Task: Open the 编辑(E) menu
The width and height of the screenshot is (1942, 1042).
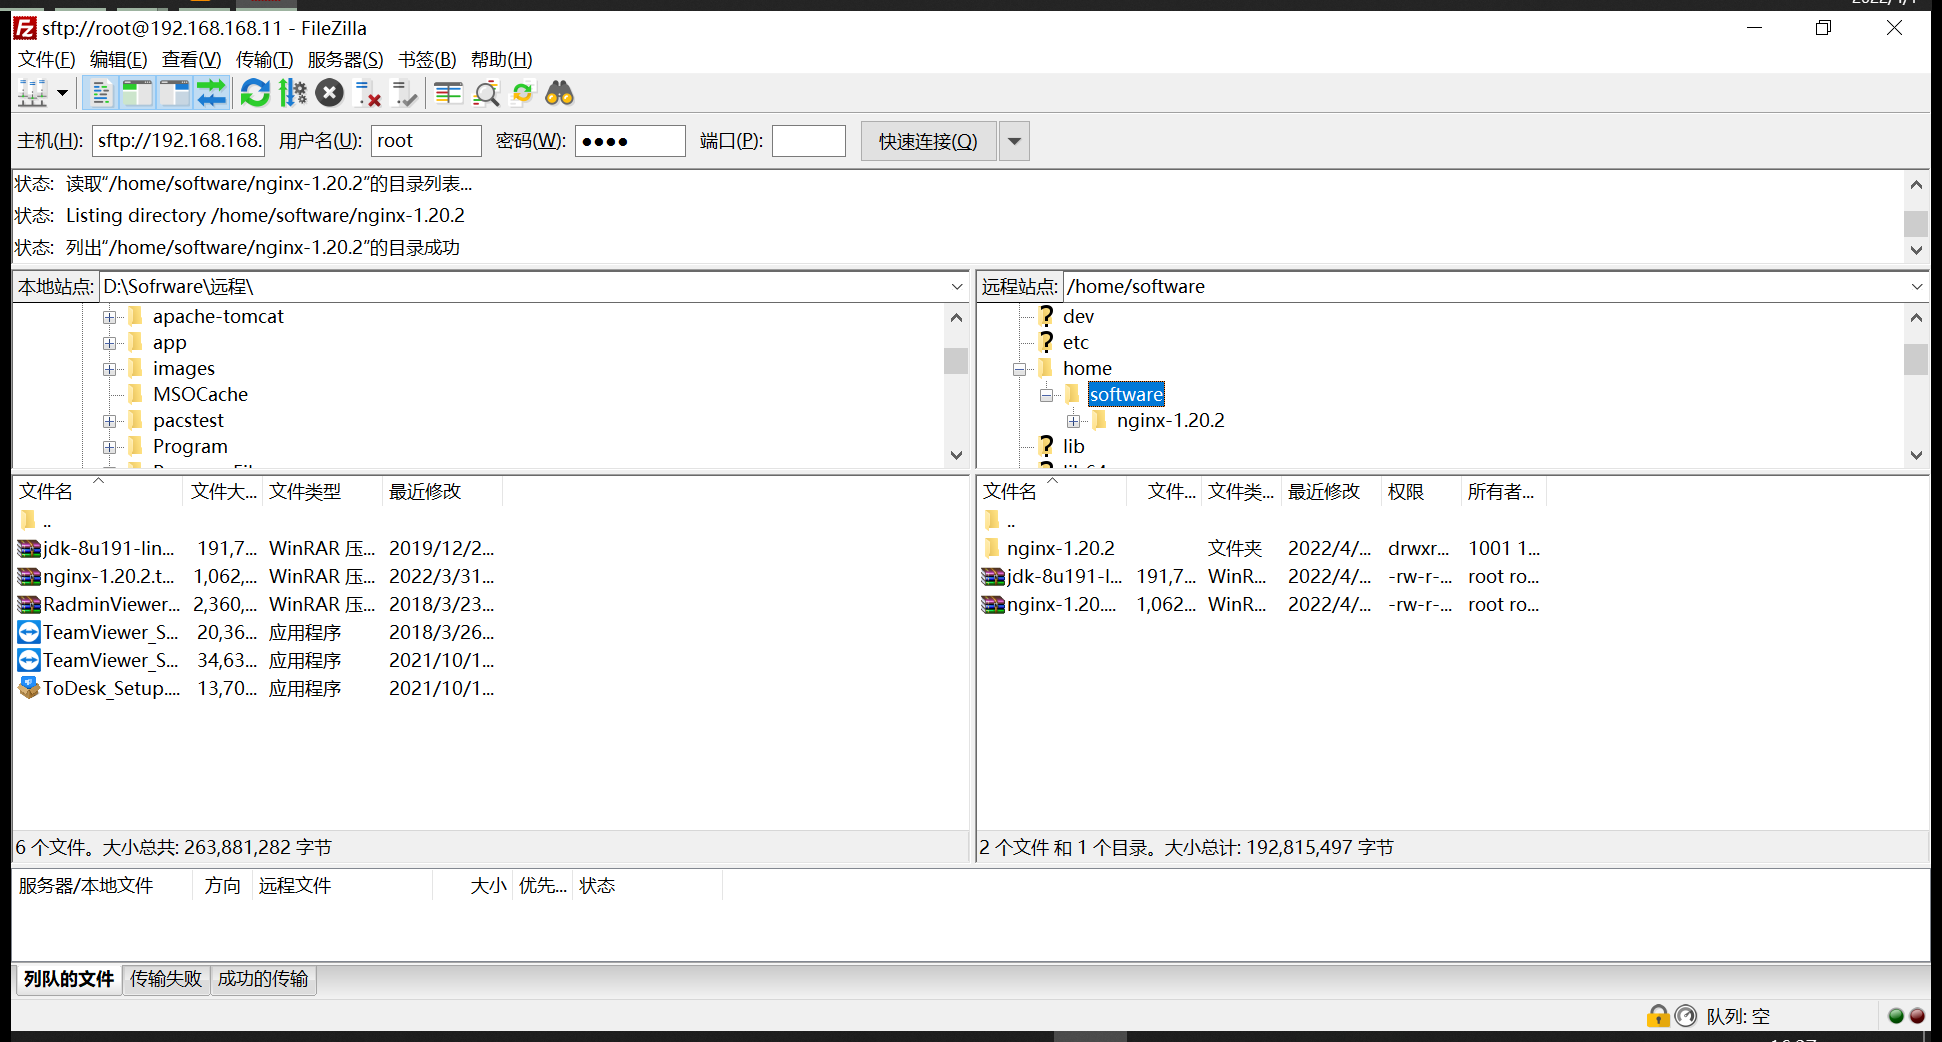Action: click(118, 60)
